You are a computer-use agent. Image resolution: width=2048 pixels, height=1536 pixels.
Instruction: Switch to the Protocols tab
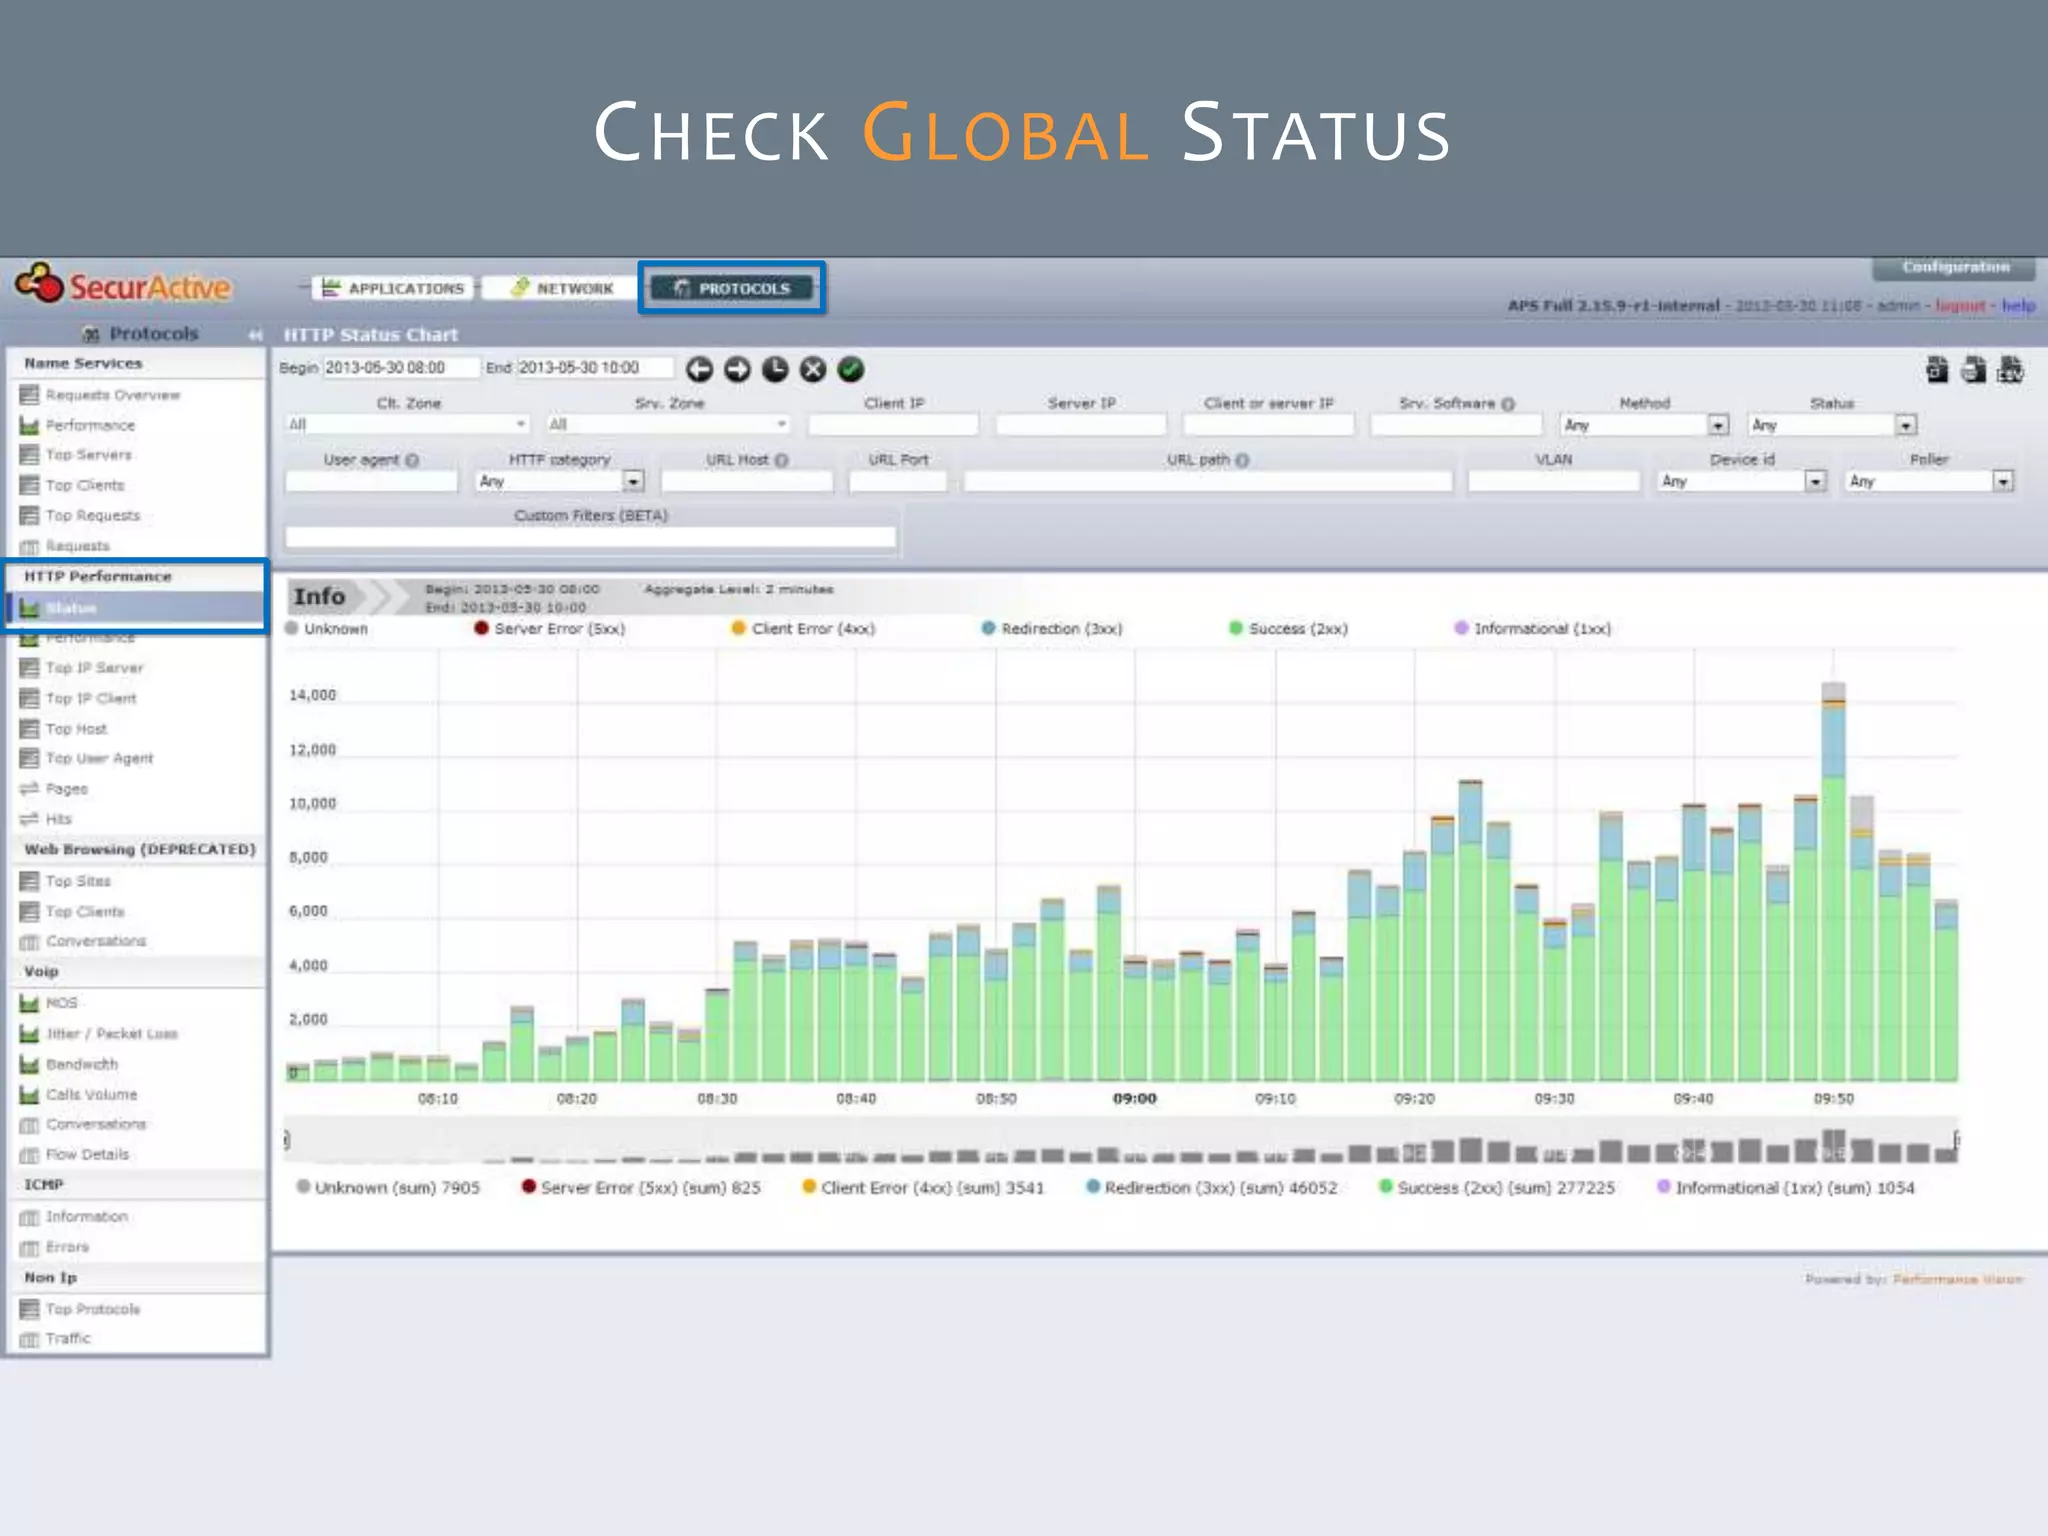pos(733,288)
